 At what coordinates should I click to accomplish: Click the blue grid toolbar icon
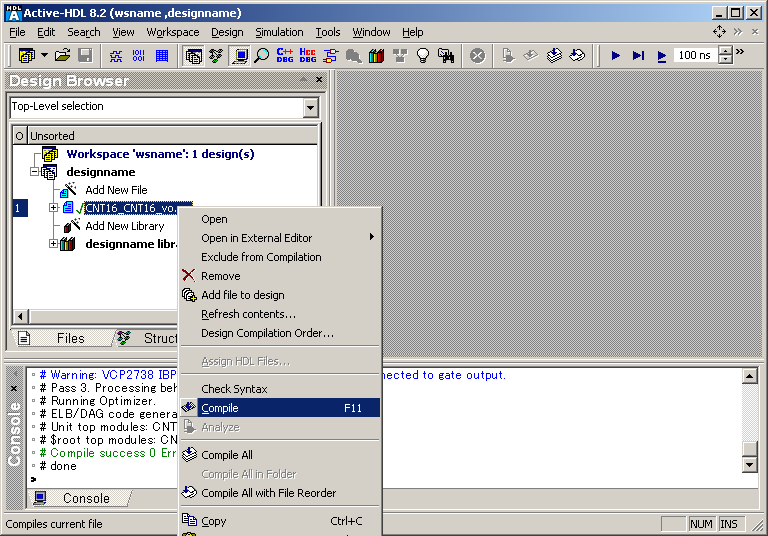(x=162, y=56)
